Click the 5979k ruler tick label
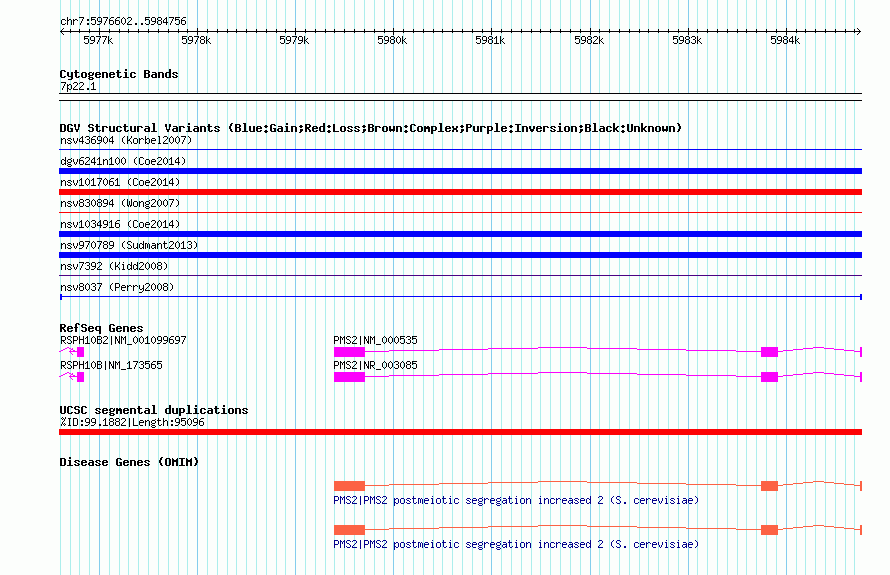Viewport: 890px width, 575px height. click(294, 40)
